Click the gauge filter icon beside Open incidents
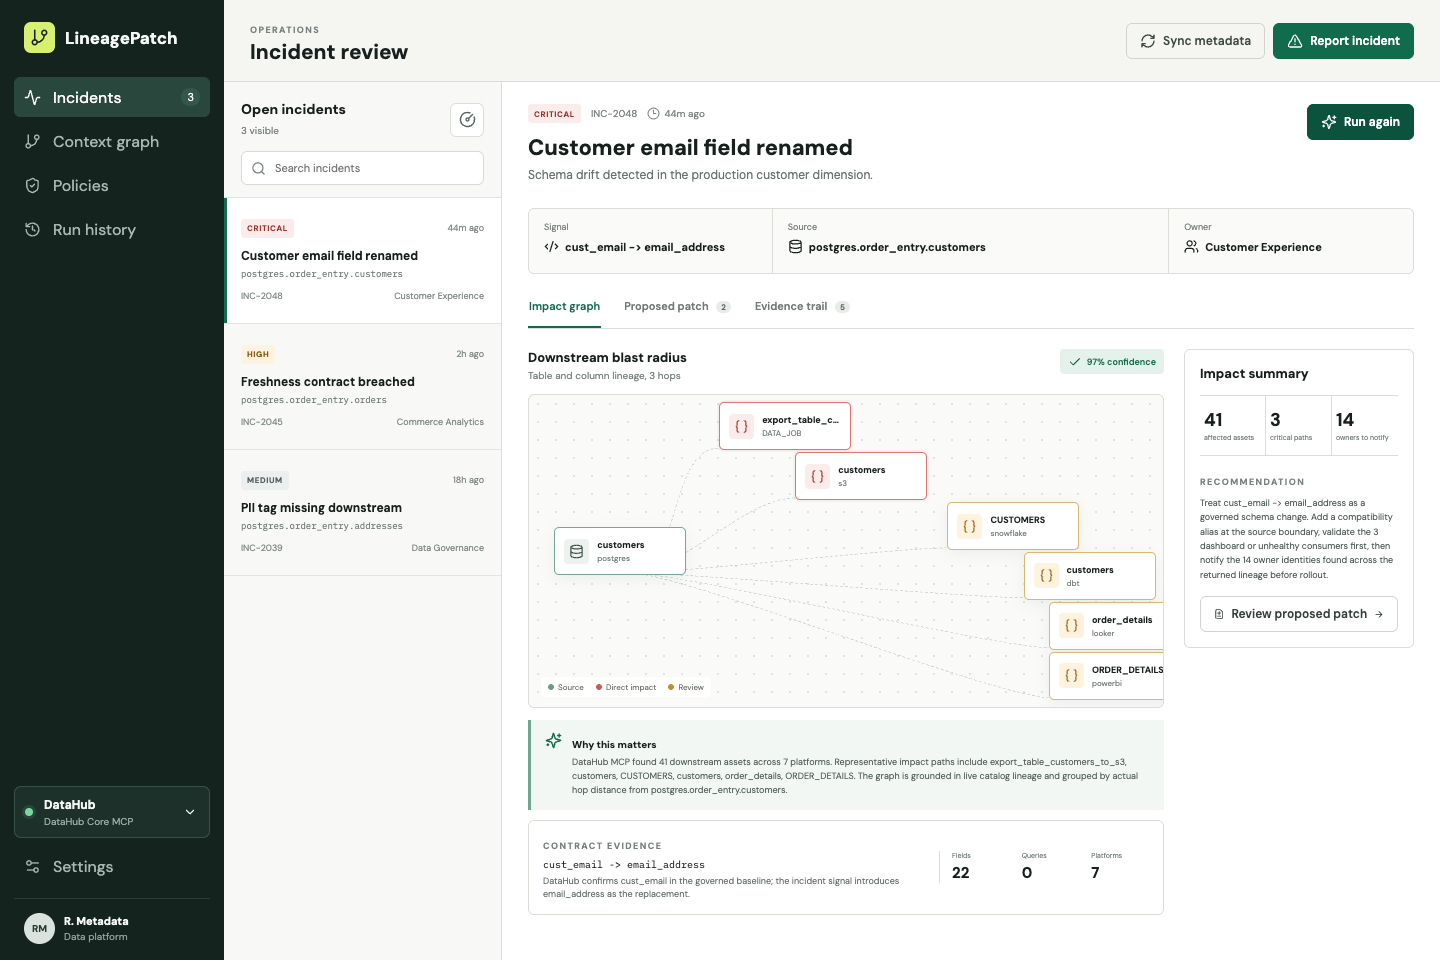1440x960 pixels. pos(467,120)
